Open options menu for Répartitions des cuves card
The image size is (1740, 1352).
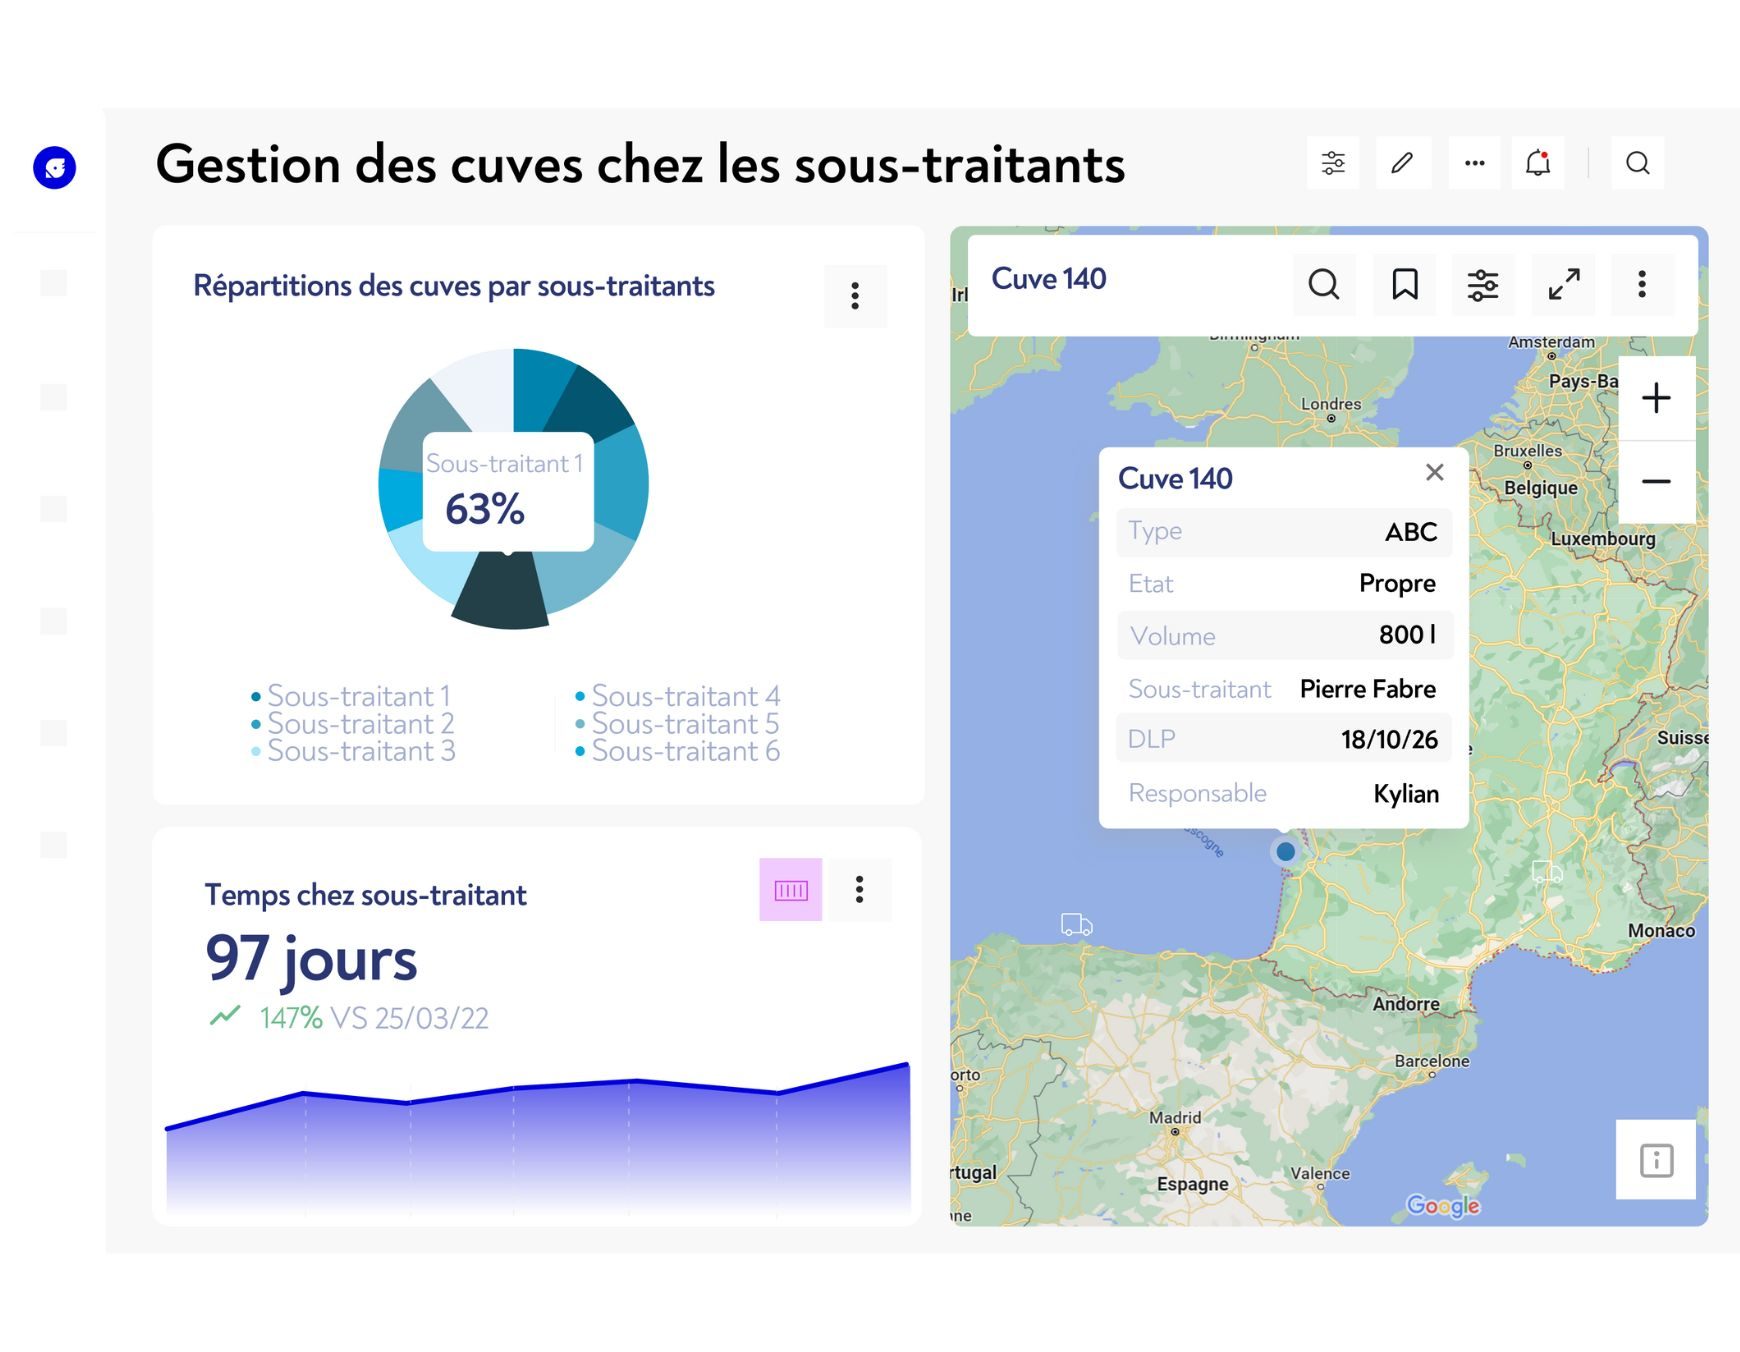(x=855, y=296)
